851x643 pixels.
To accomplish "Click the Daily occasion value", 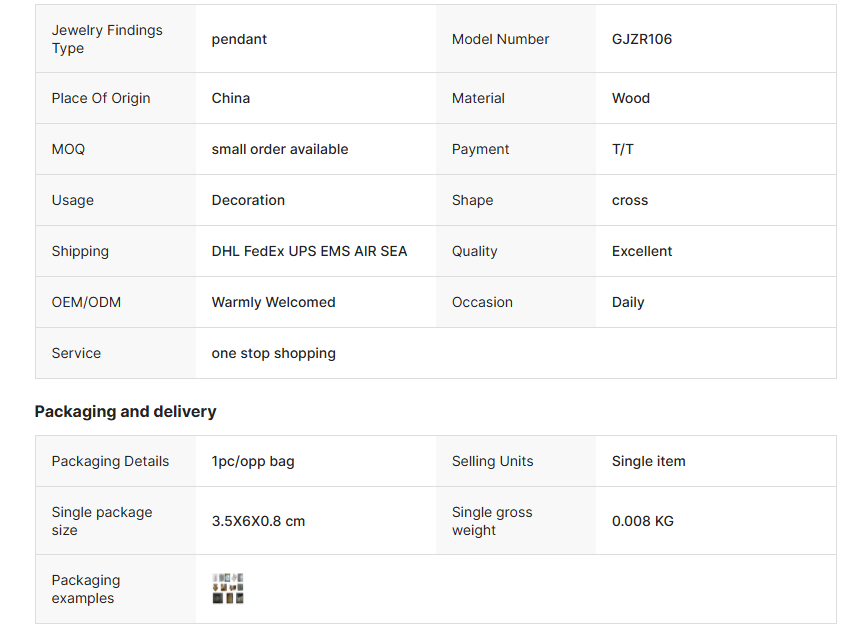I will coord(628,302).
